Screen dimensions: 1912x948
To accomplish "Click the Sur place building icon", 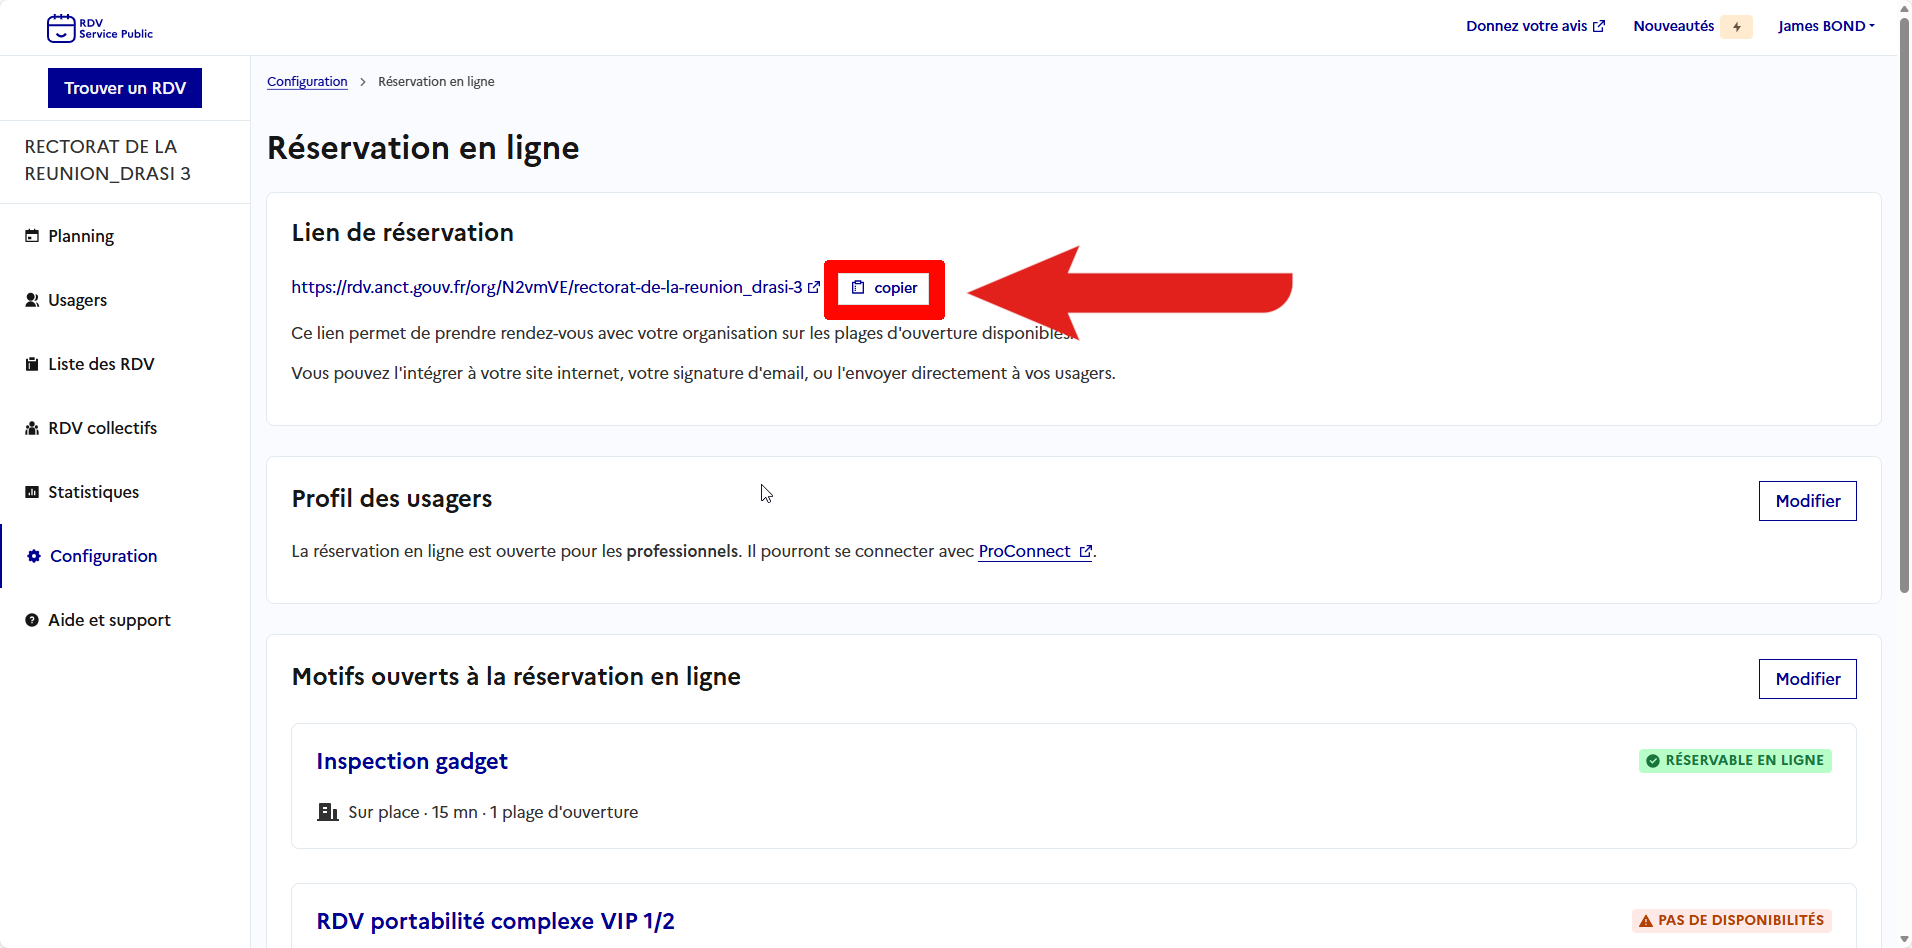I will [x=328, y=812].
